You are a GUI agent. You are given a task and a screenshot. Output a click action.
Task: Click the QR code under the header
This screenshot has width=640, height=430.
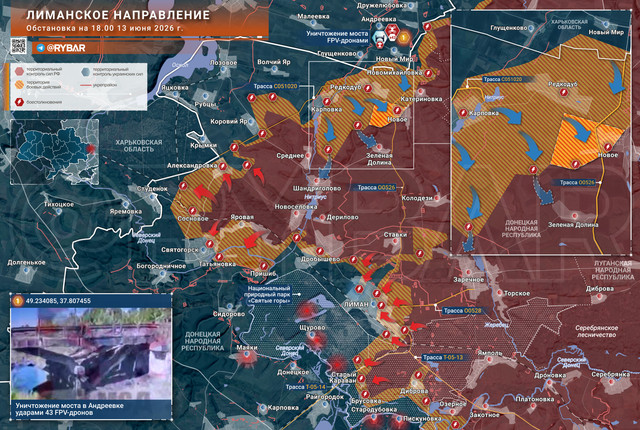pos(18,46)
